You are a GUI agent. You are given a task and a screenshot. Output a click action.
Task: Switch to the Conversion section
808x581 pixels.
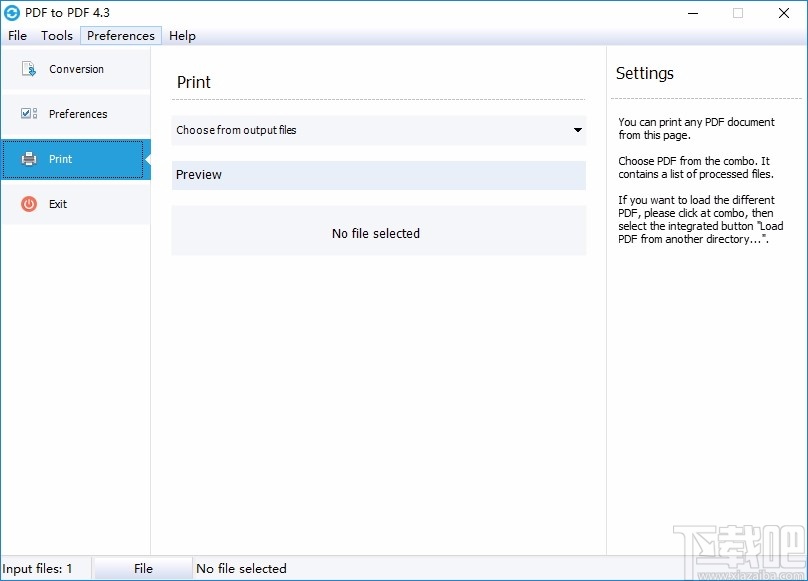[x=76, y=69]
